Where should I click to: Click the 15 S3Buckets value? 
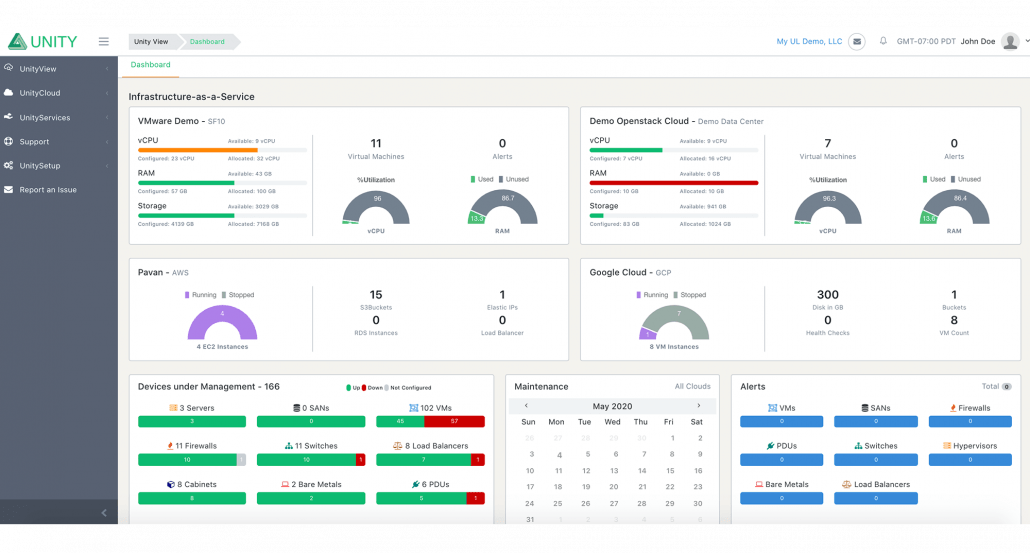(x=376, y=295)
